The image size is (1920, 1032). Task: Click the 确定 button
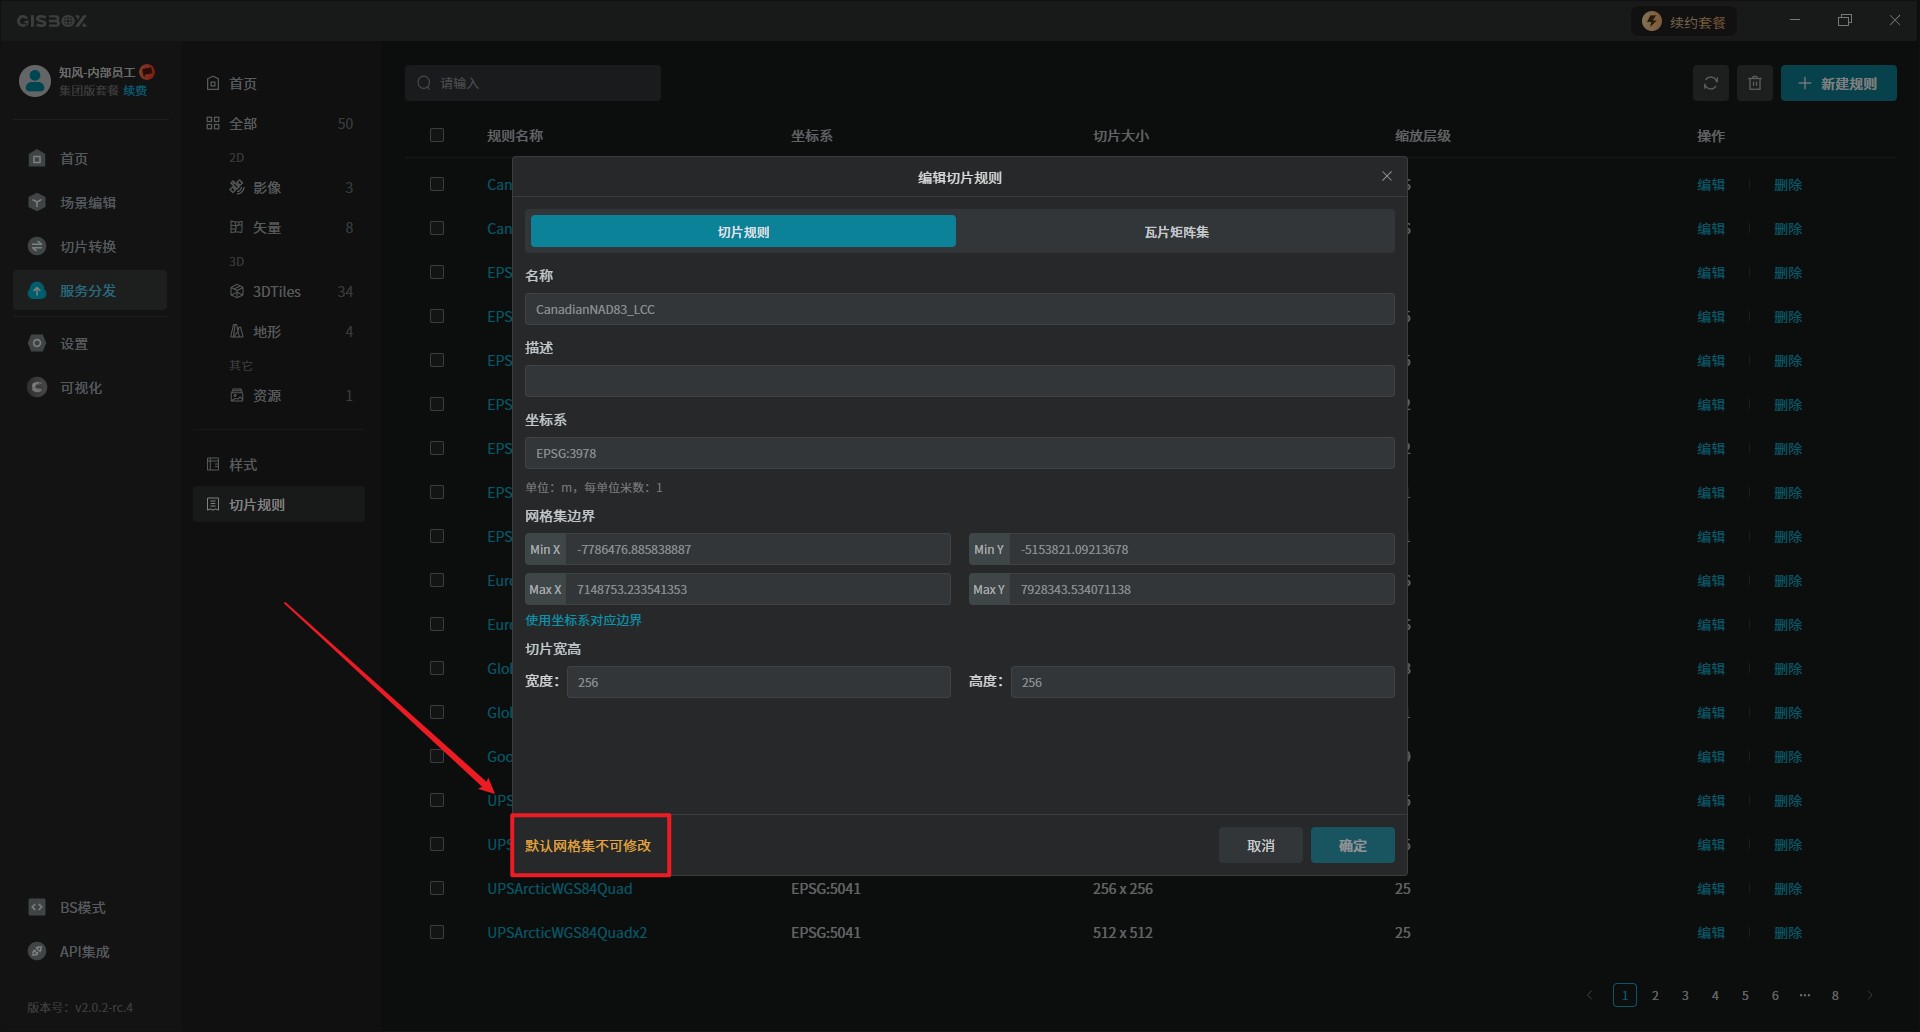coord(1352,846)
